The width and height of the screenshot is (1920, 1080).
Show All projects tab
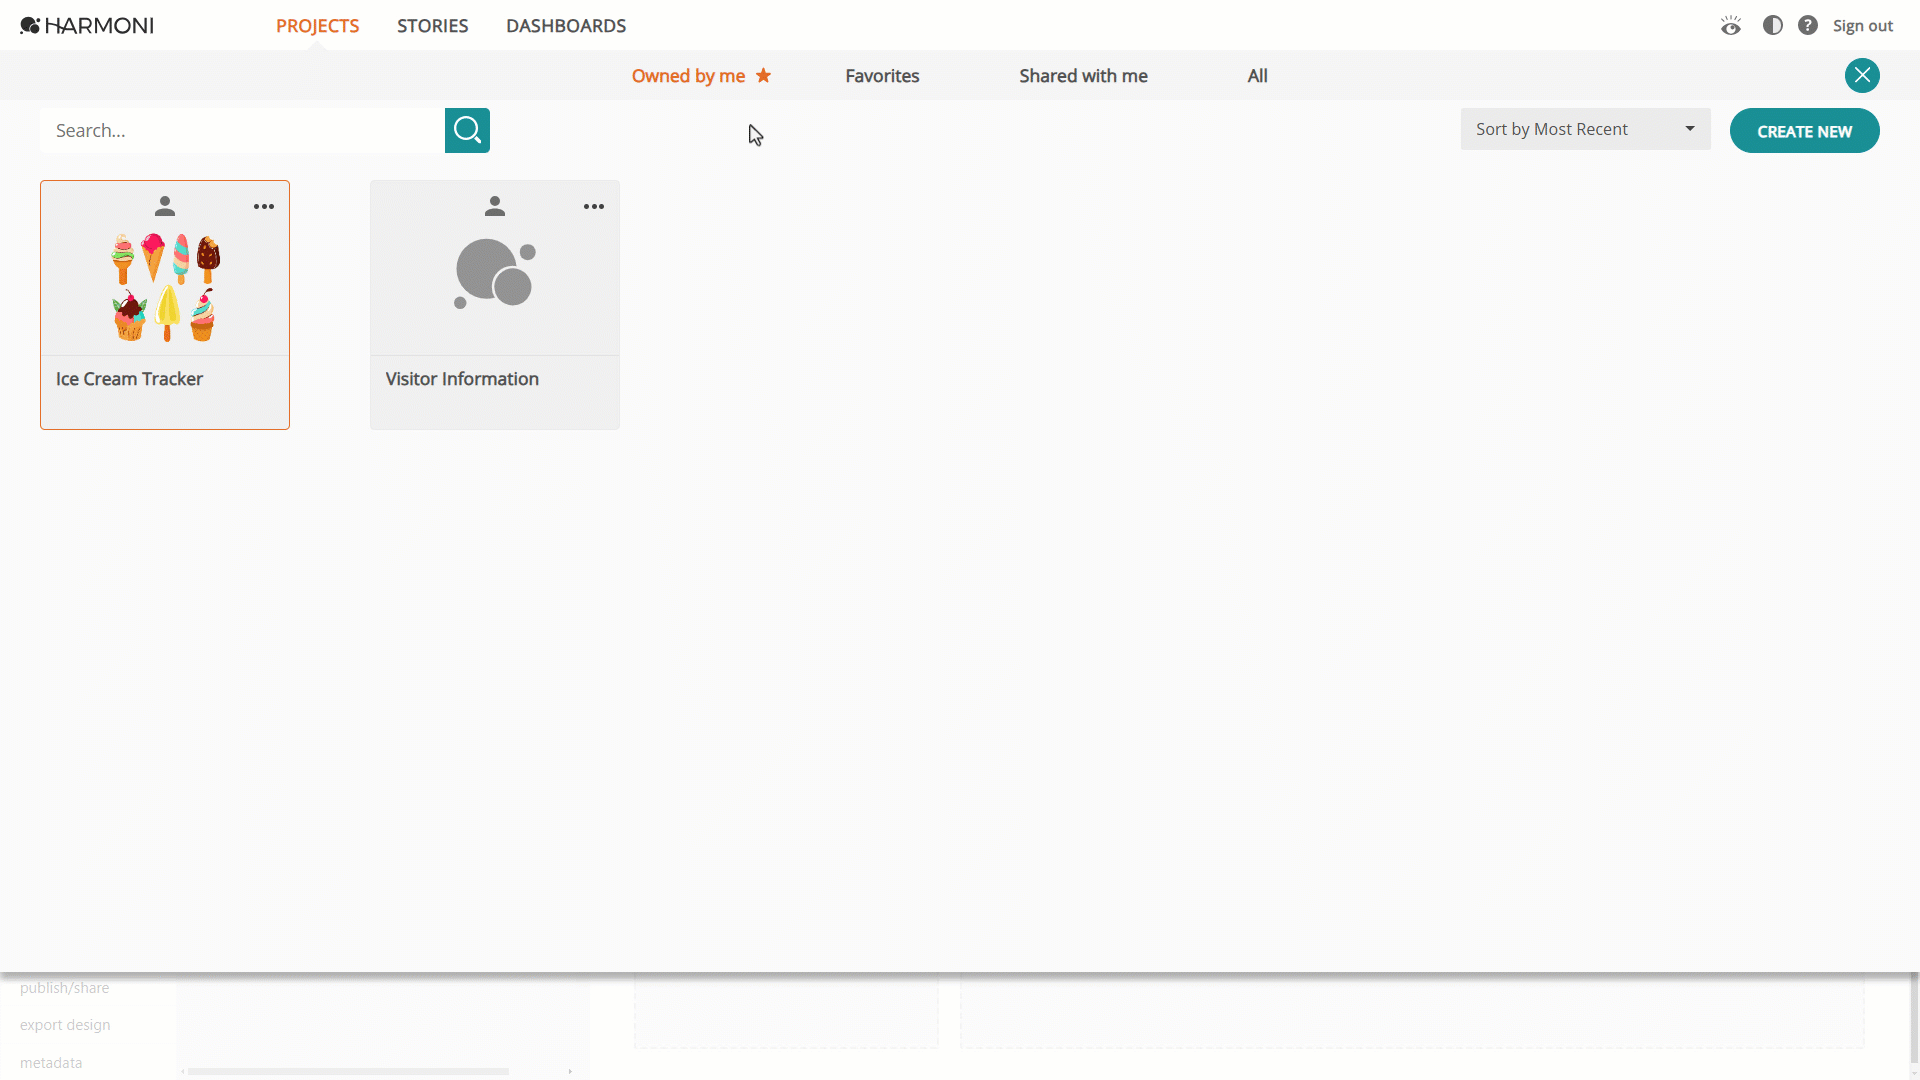(1257, 76)
